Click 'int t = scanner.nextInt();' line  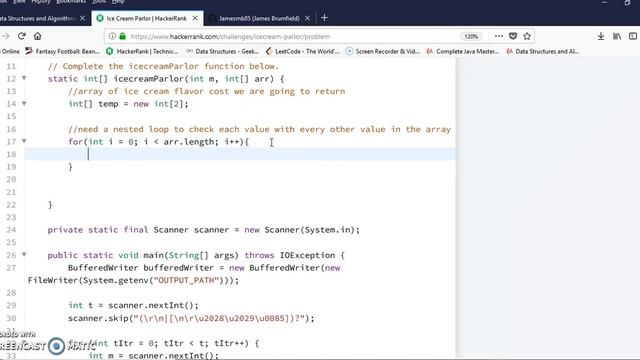click(x=133, y=305)
